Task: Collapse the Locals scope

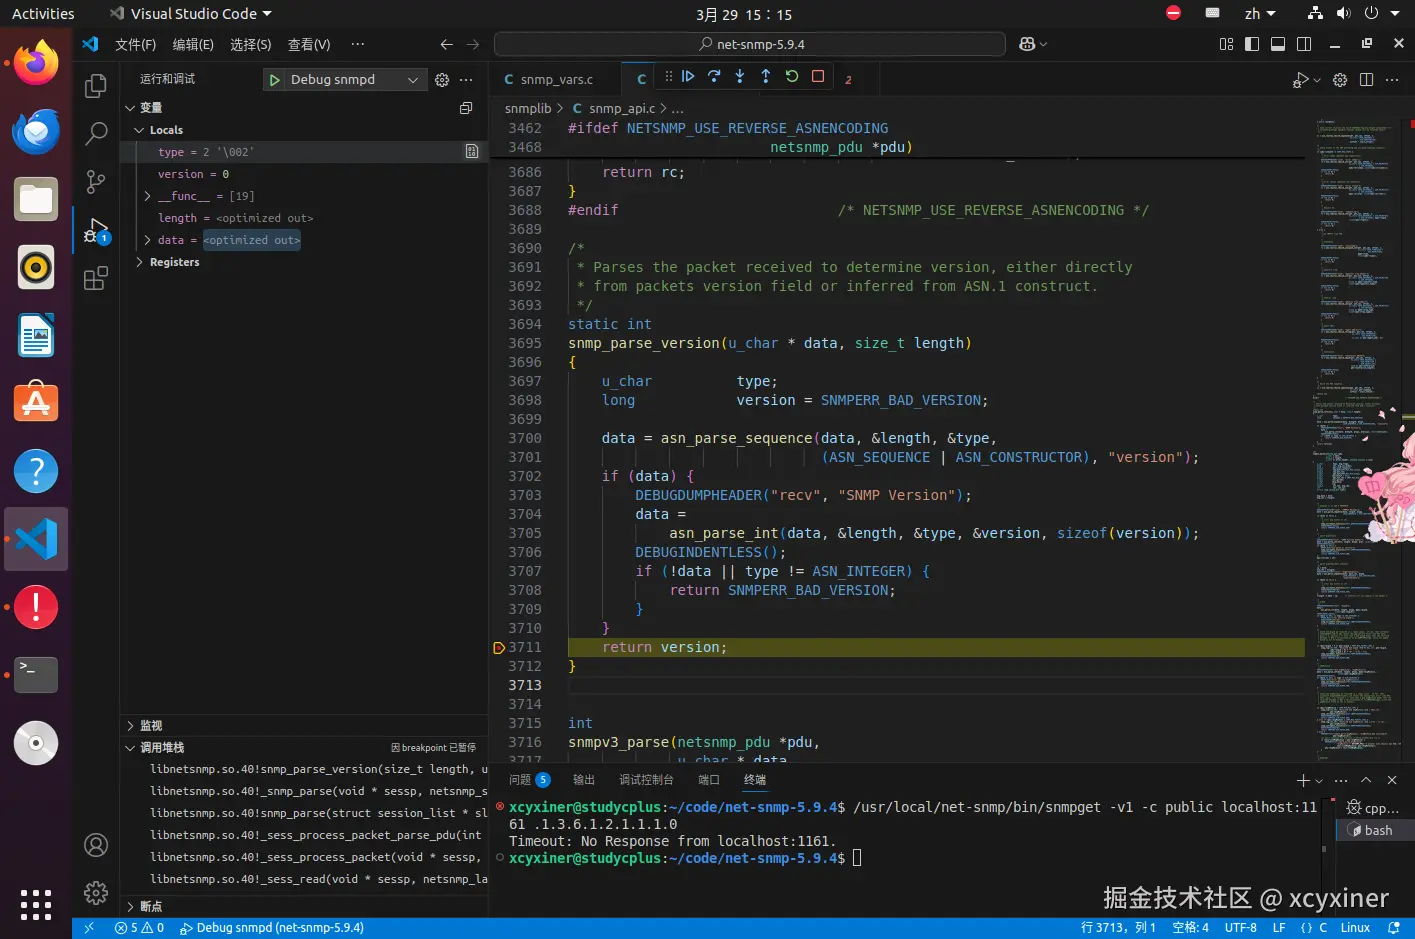Action: 139,130
